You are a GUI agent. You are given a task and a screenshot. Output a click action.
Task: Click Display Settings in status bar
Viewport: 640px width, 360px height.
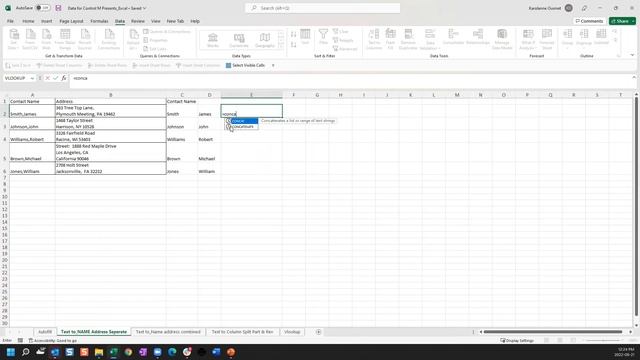(x=517, y=340)
